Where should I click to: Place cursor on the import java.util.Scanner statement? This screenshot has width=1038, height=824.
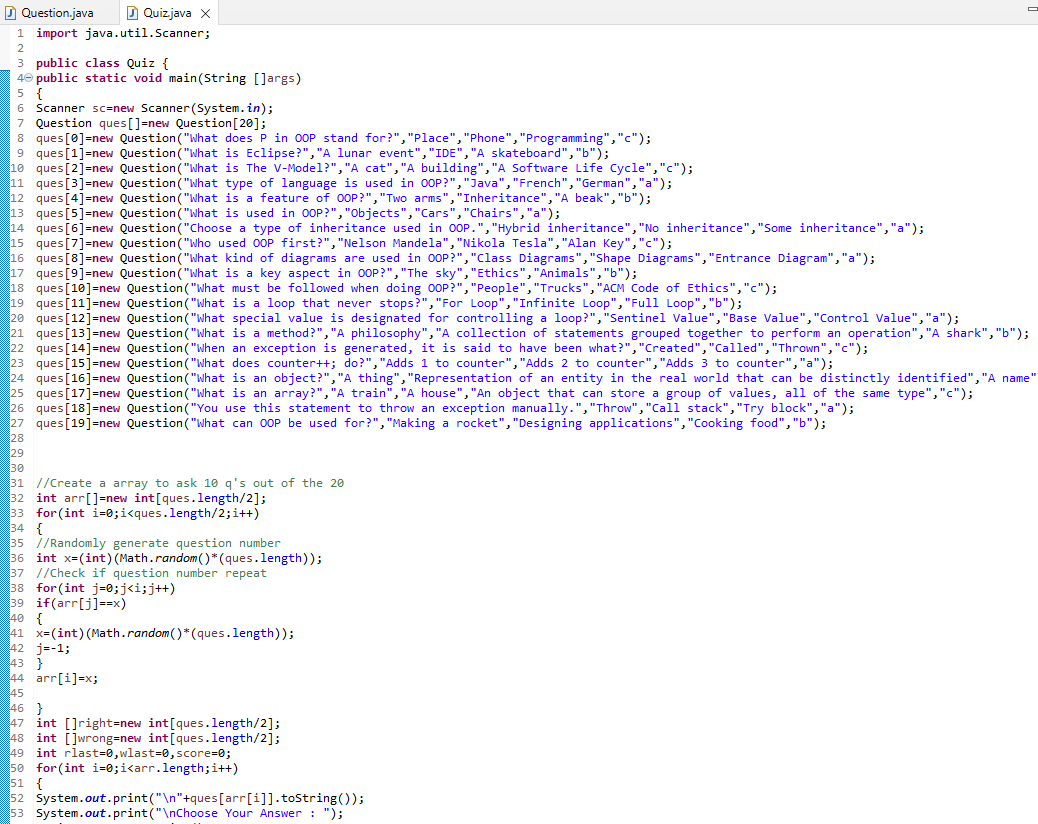coord(120,33)
